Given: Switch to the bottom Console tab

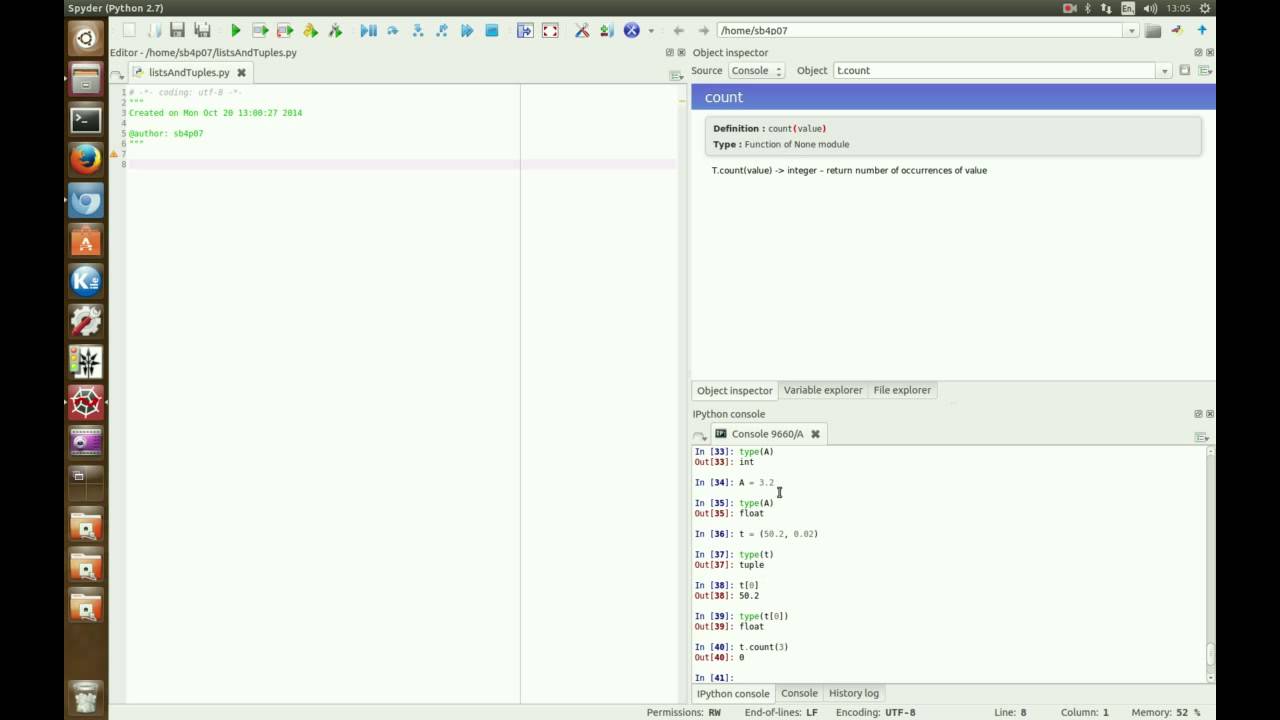Looking at the screenshot, I should pyautogui.click(x=799, y=693).
